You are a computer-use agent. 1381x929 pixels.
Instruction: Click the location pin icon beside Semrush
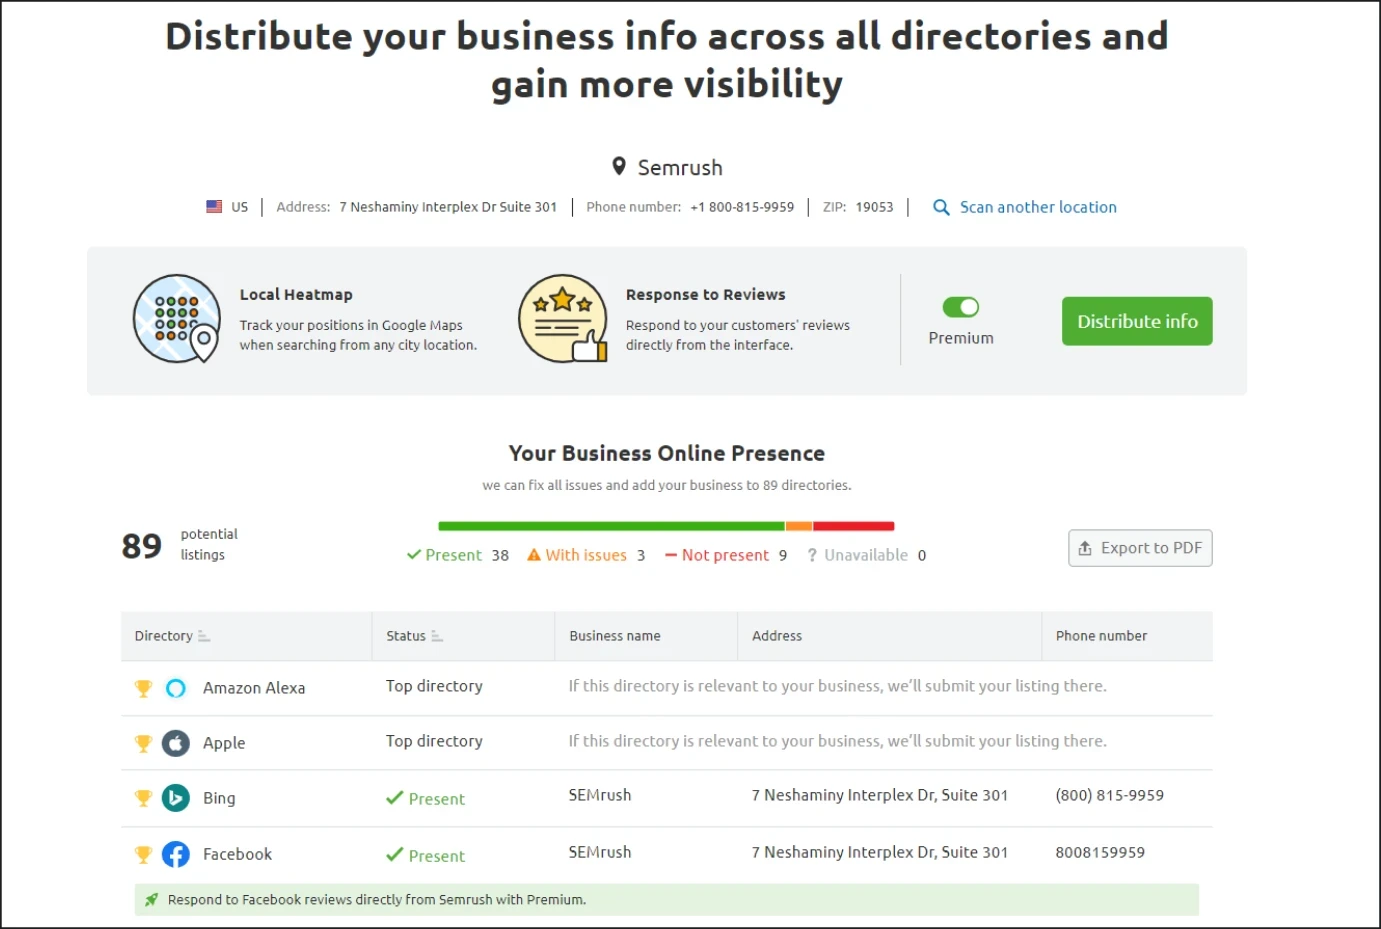click(619, 167)
